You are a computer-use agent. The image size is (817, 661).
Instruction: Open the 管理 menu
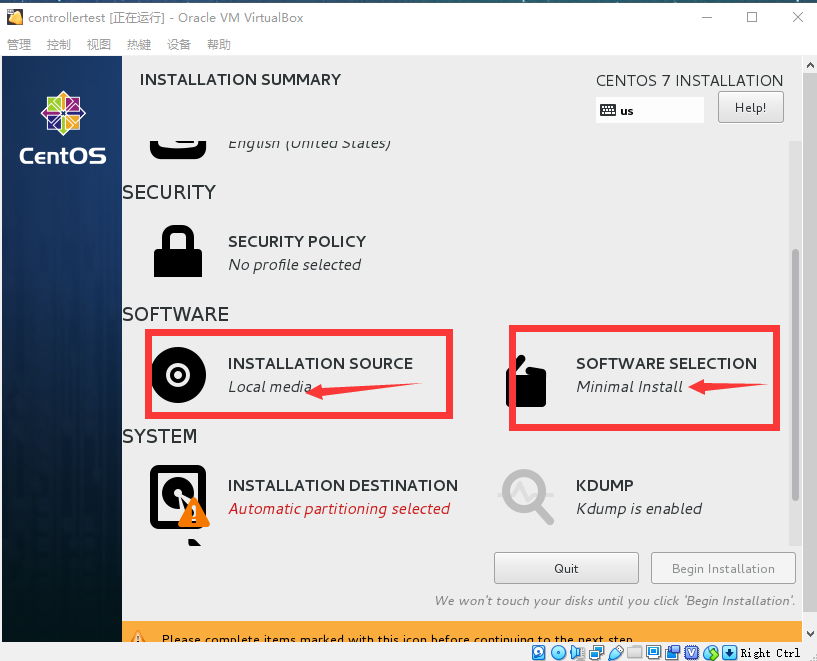coord(19,45)
